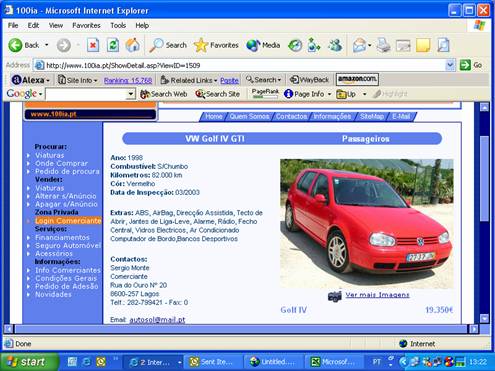
Task: Click the Go button next to the address bar
Action: pyautogui.click(x=471, y=65)
